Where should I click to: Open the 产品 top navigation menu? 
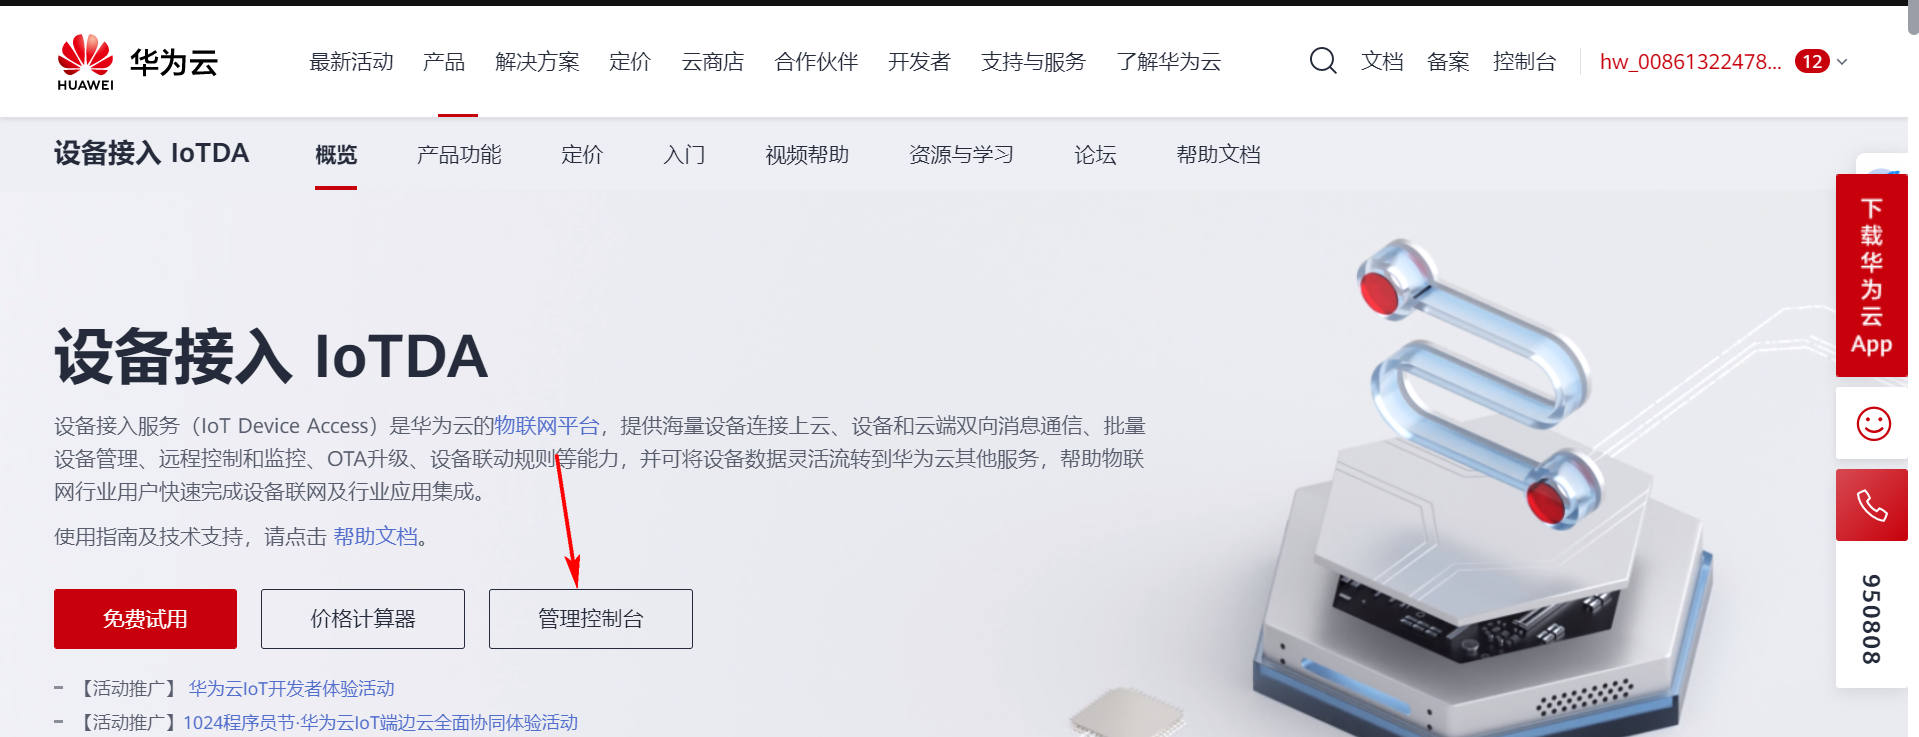[444, 62]
